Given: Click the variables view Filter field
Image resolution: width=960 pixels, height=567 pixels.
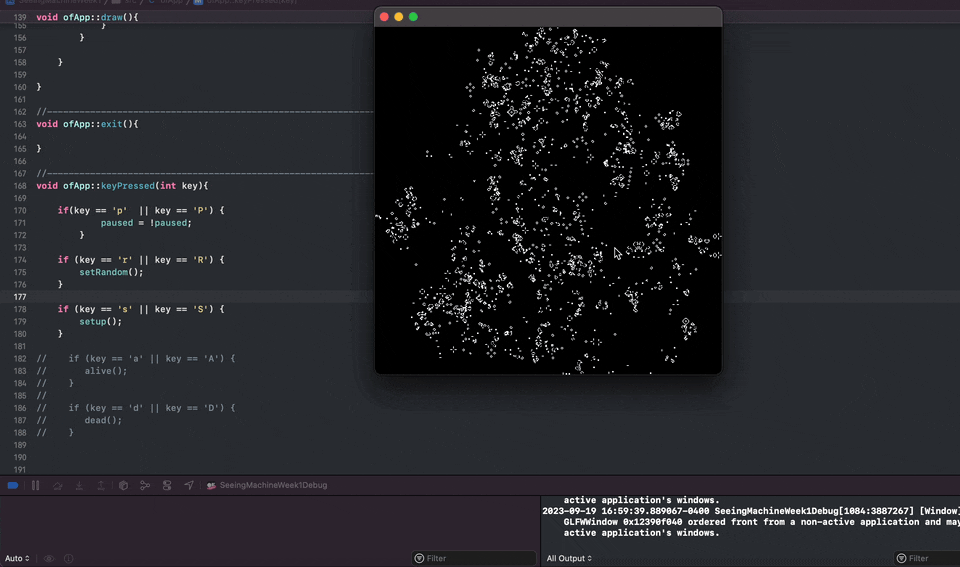Looking at the screenshot, I should coord(470,558).
